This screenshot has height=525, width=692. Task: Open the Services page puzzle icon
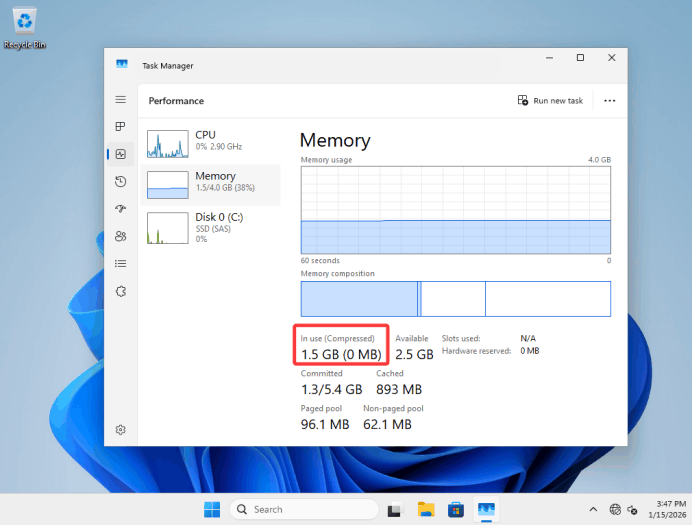click(120, 291)
